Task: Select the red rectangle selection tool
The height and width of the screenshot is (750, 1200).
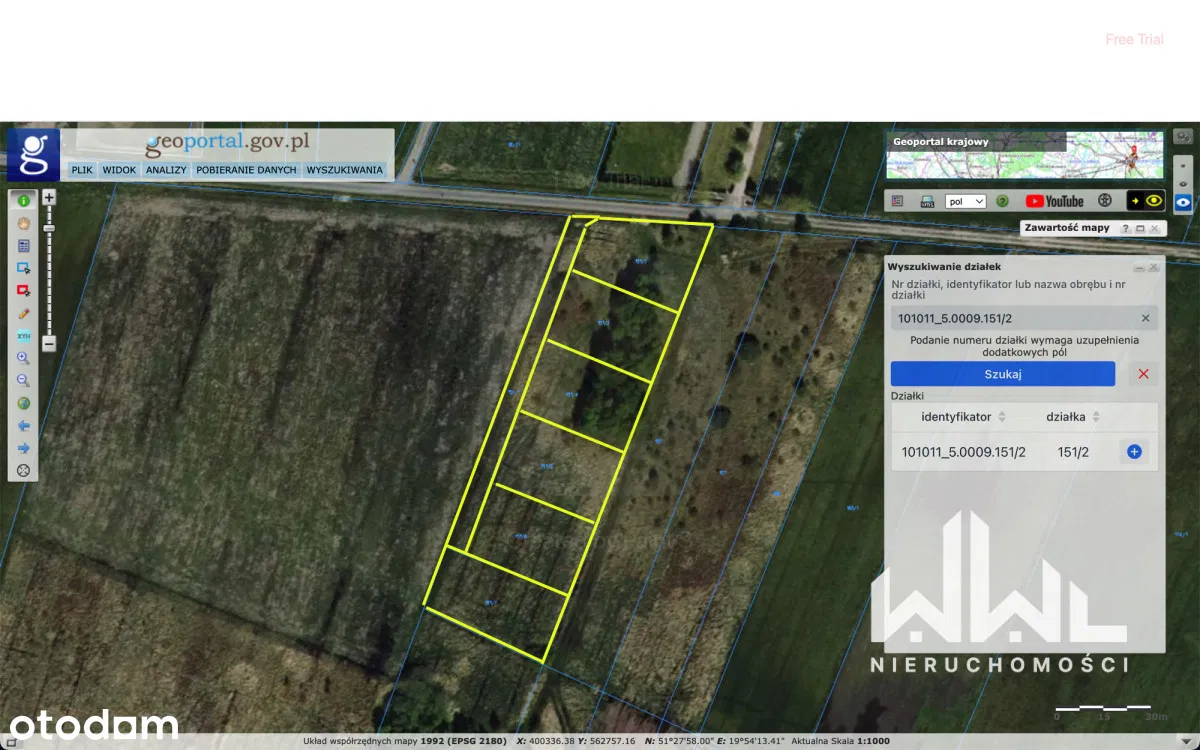Action: pos(23,290)
